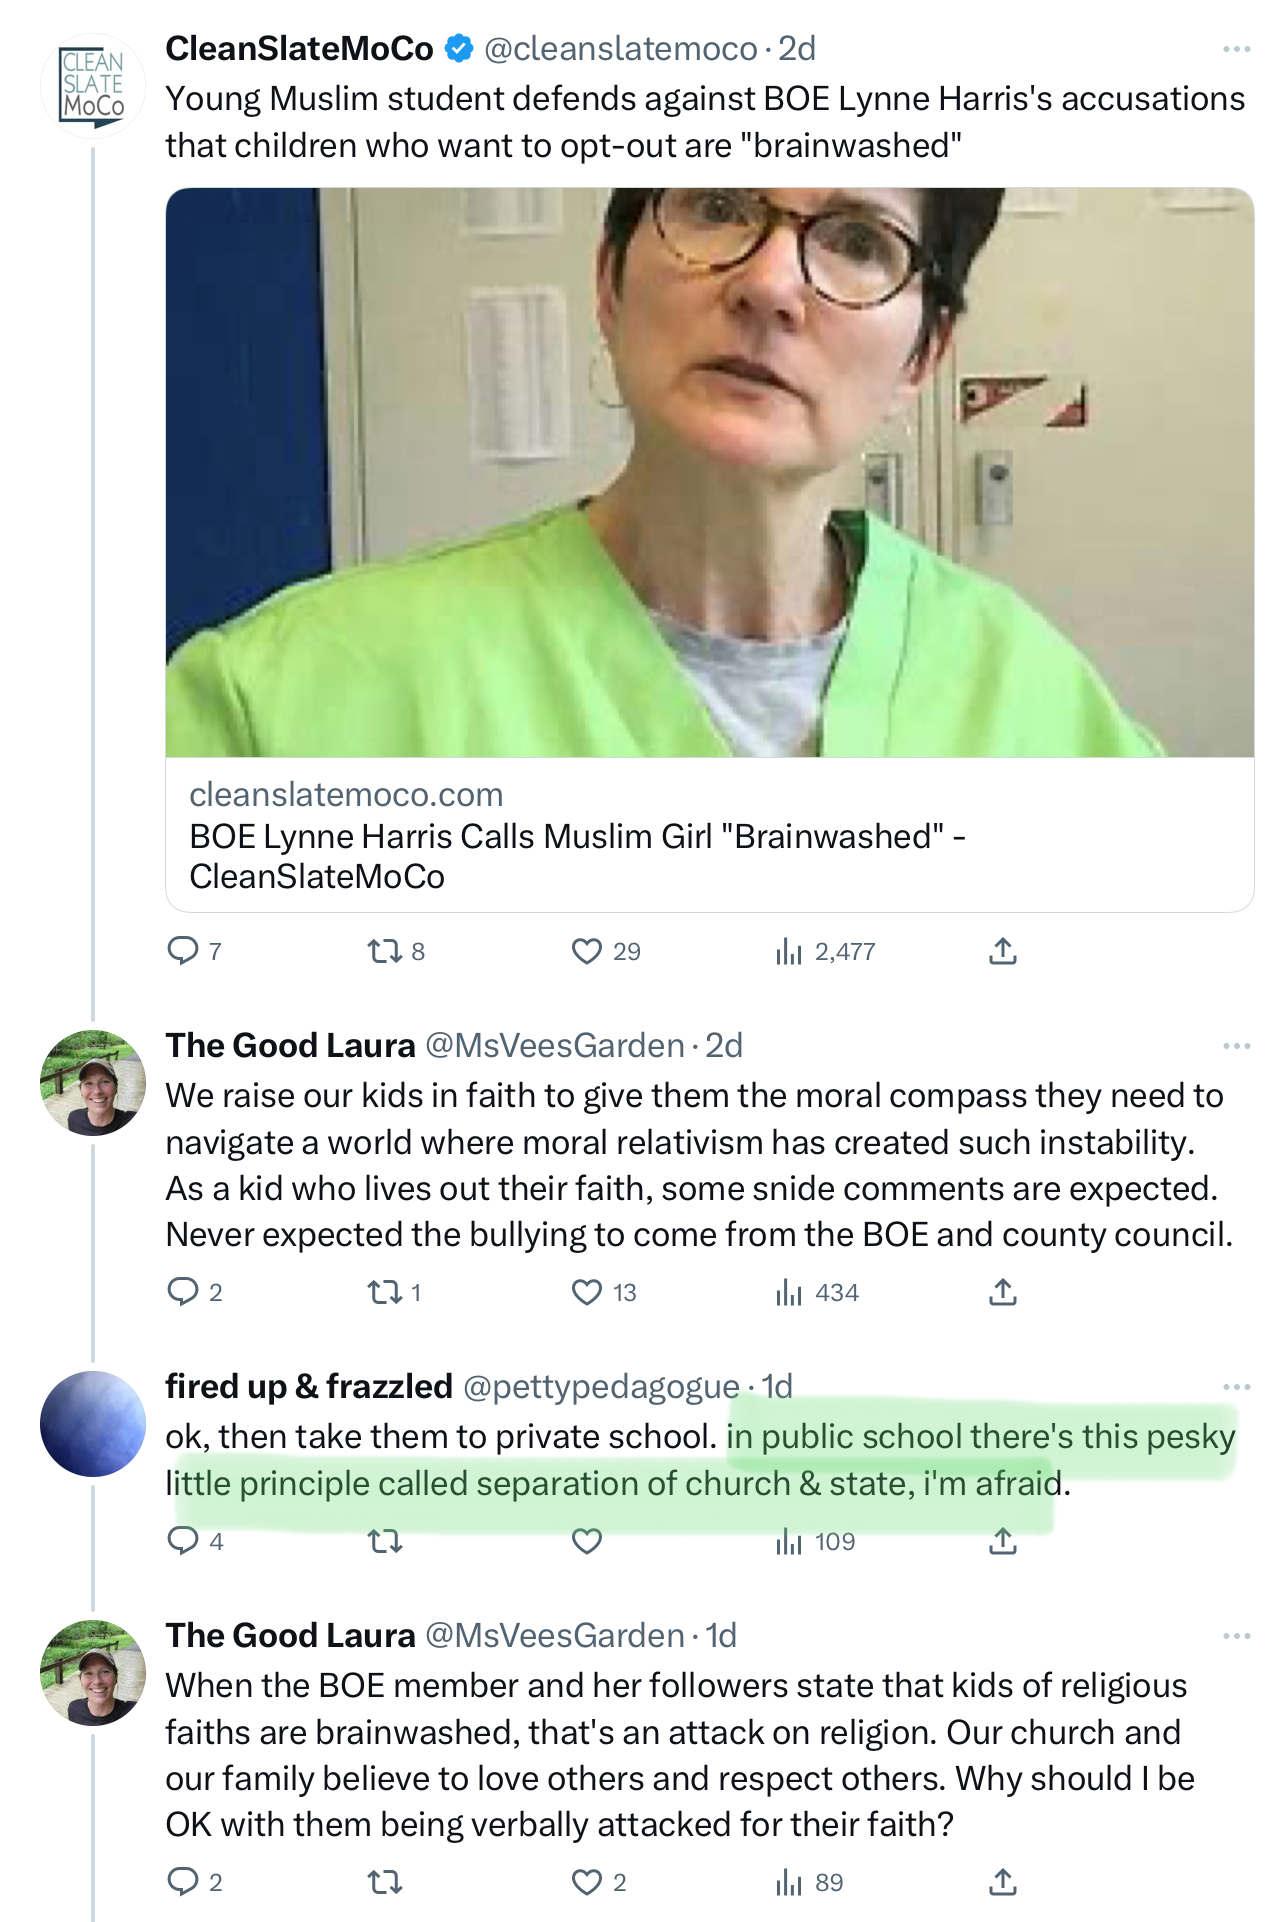Retweet the CleanSlateMoCo post

384,950
